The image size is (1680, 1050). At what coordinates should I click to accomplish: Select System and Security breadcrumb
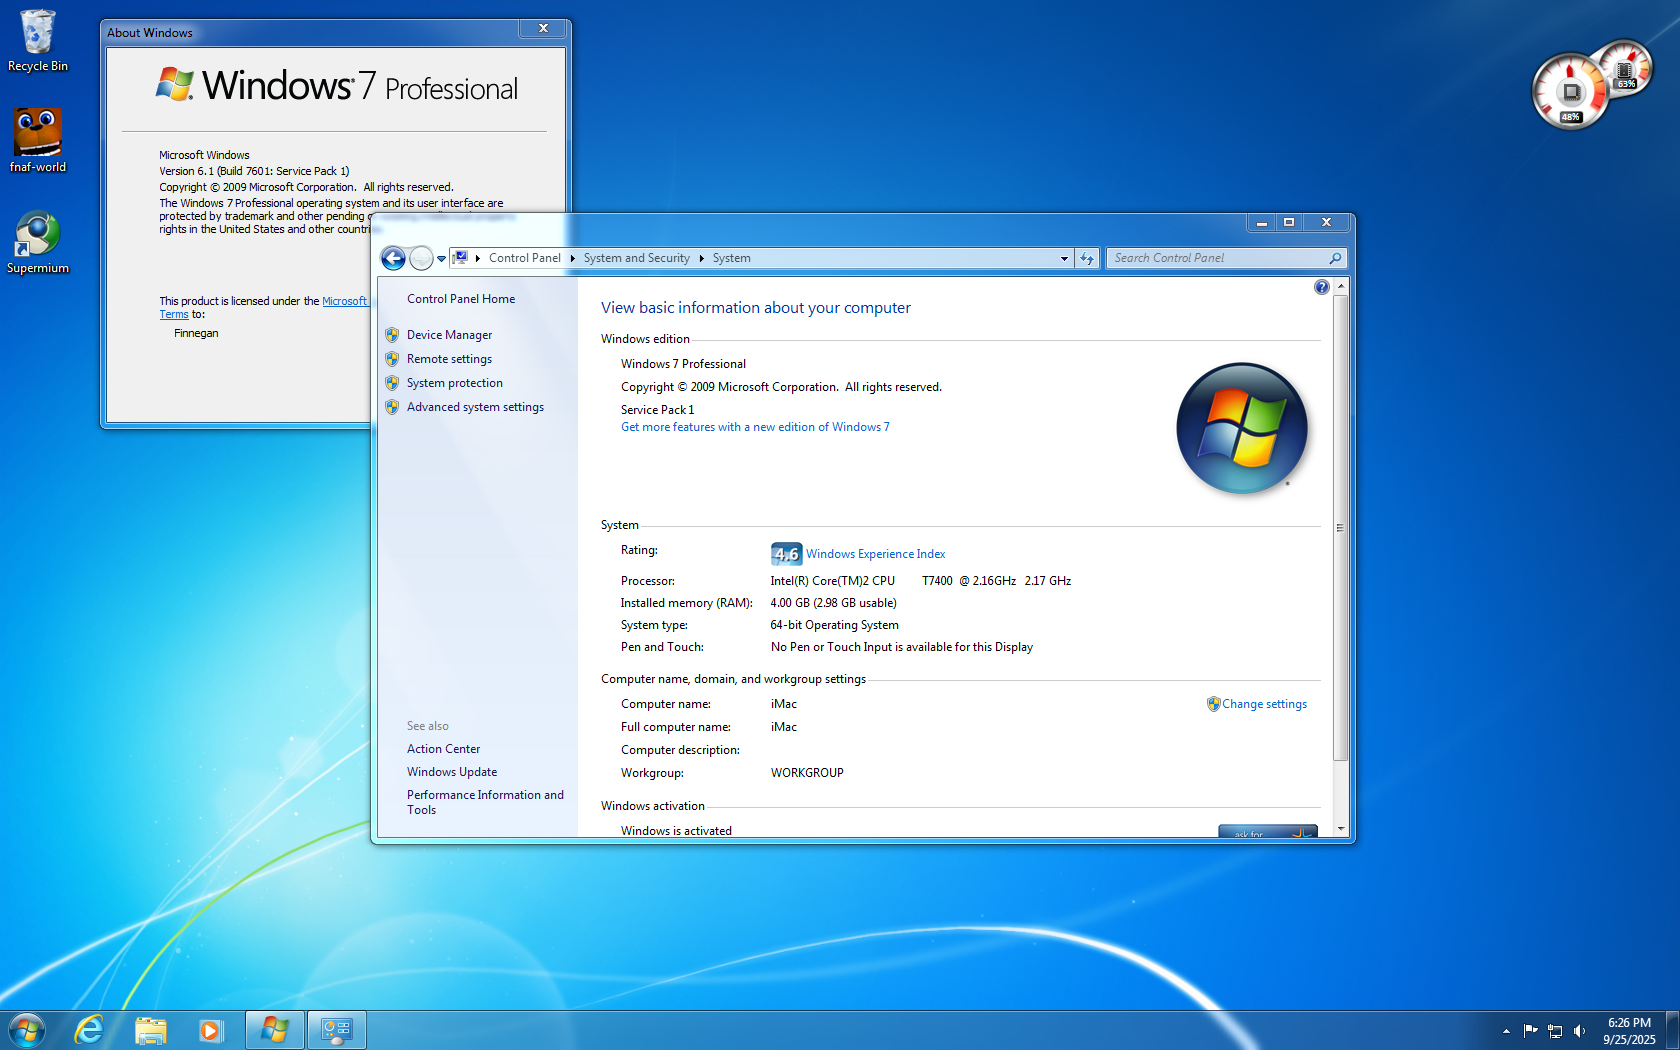click(x=636, y=258)
